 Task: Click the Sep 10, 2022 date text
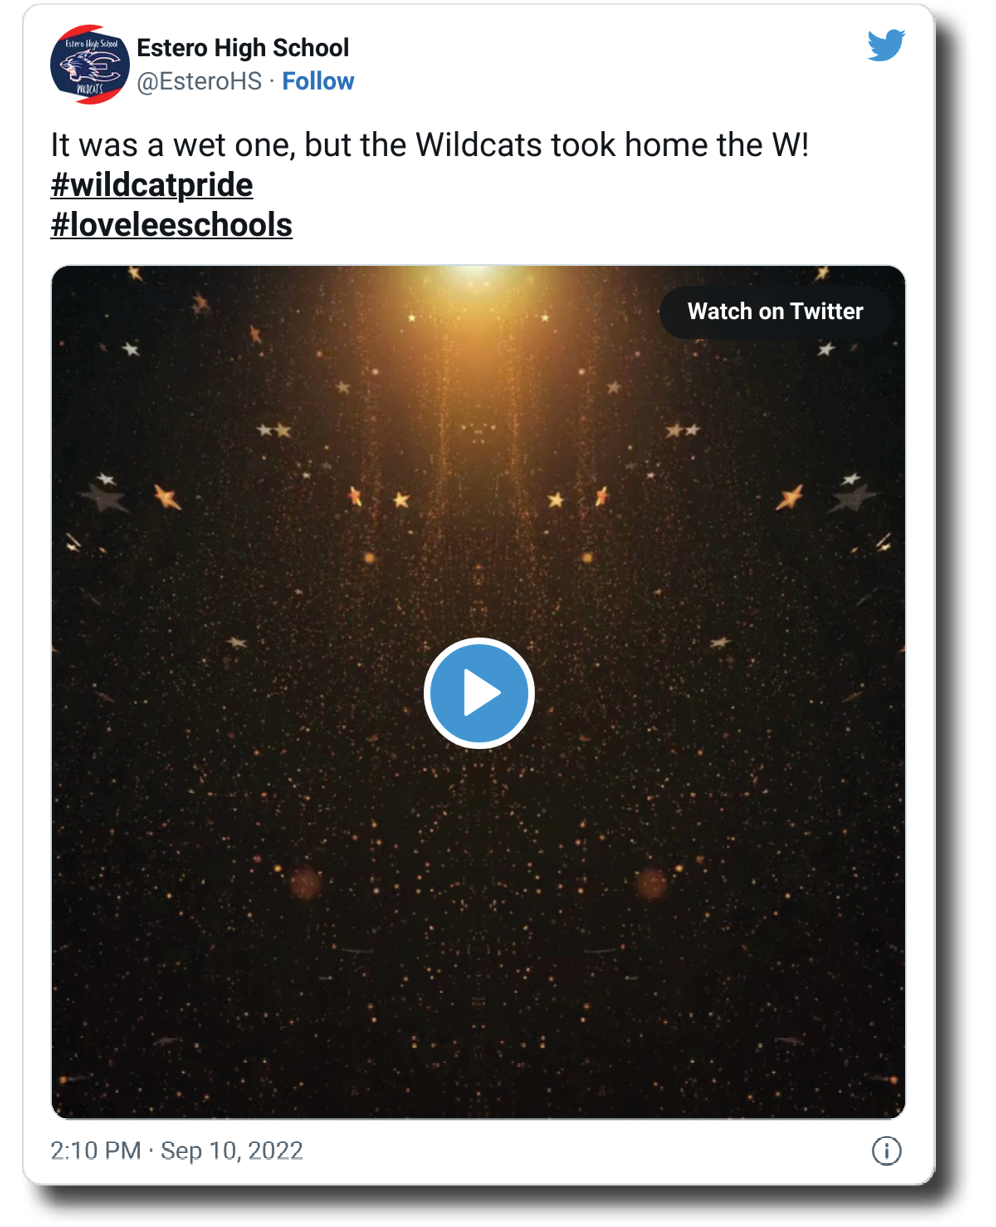tap(232, 1151)
